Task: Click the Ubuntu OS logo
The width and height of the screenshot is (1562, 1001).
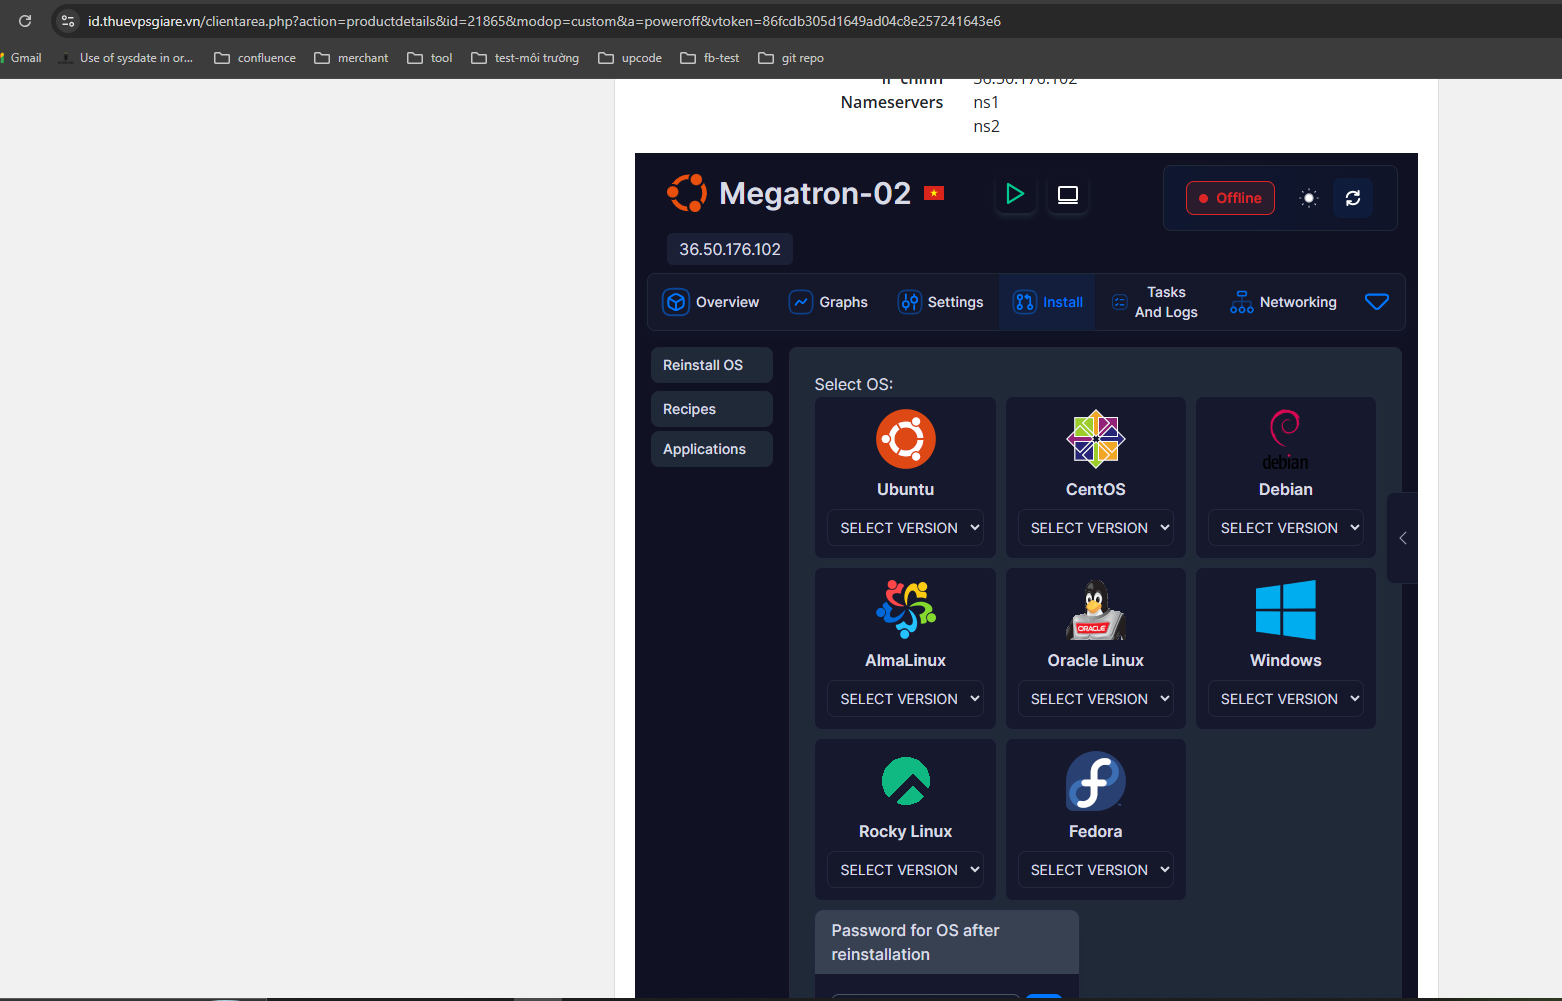Action: [906, 439]
